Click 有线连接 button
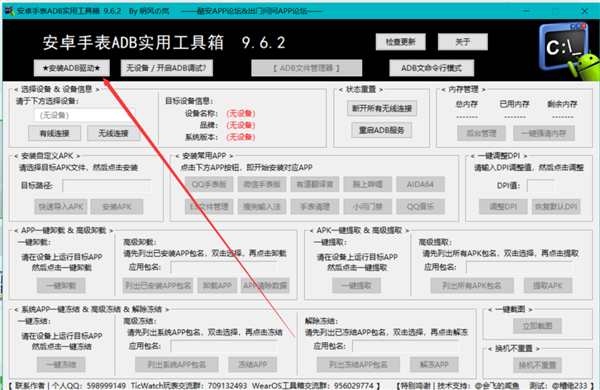 click(x=54, y=133)
